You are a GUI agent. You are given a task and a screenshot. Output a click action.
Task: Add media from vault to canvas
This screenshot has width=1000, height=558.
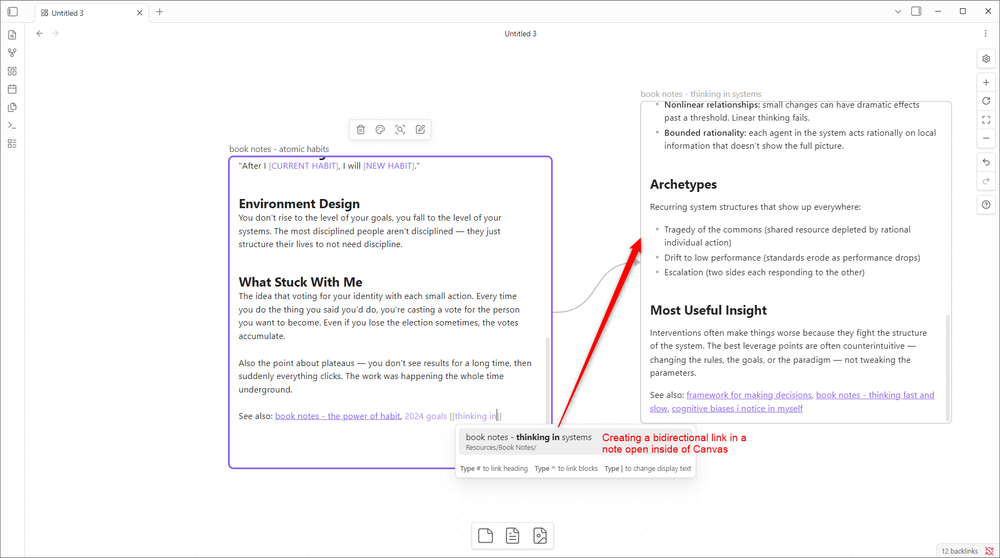point(540,536)
